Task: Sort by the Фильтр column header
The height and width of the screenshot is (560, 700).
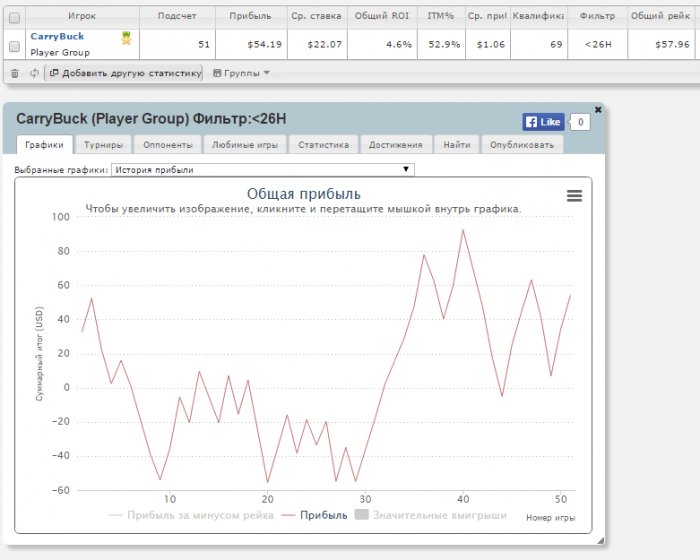Action: click(597, 16)
